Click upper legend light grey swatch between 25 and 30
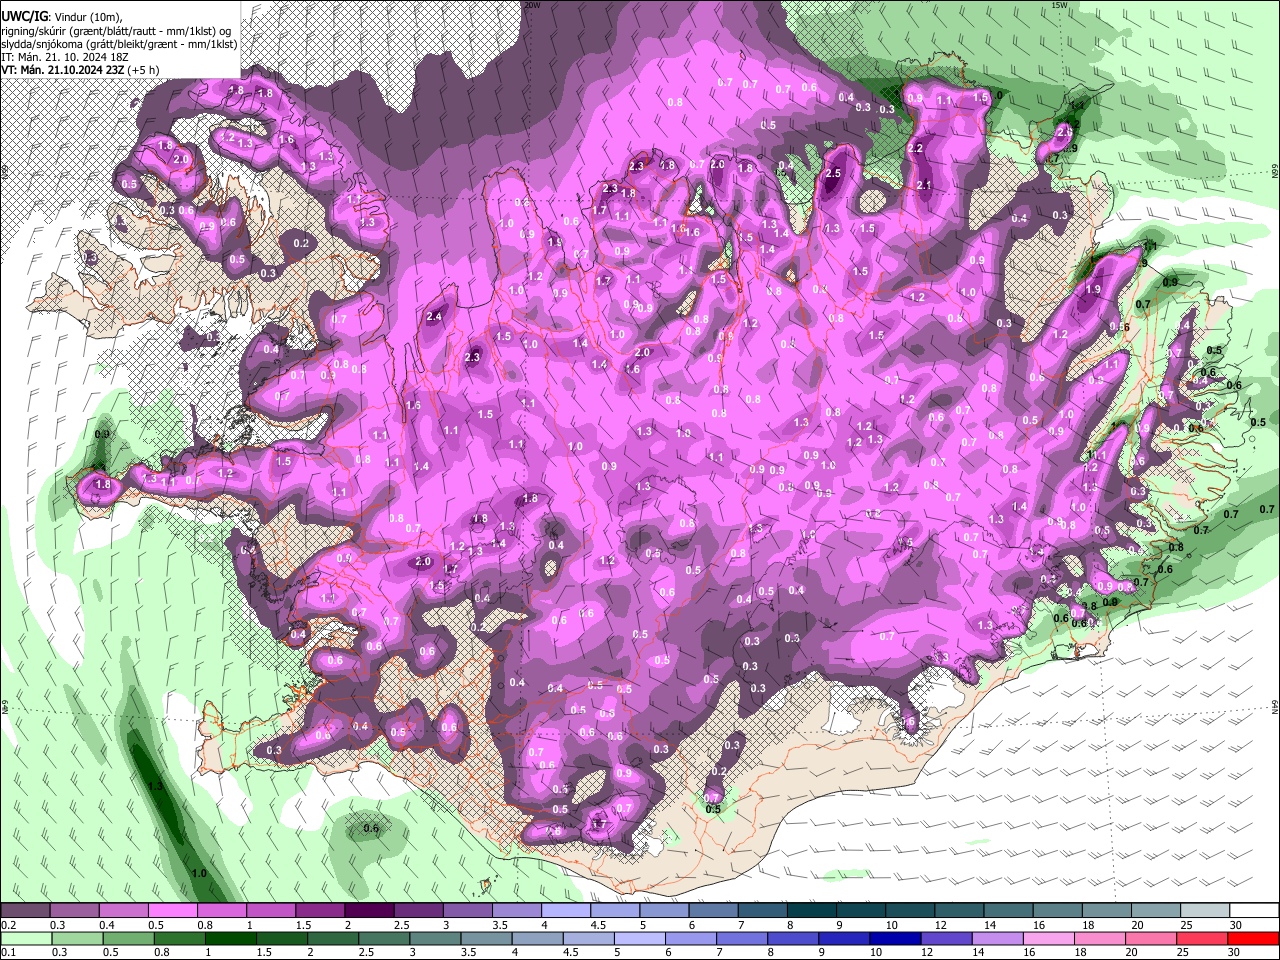The height and width of the screenshot is (960, 1280). click(x=1204, y=911)
